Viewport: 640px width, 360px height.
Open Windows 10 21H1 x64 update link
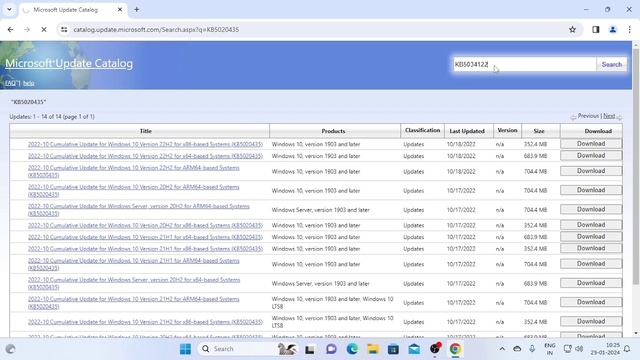pyautogui.click(x=145, y=237)
